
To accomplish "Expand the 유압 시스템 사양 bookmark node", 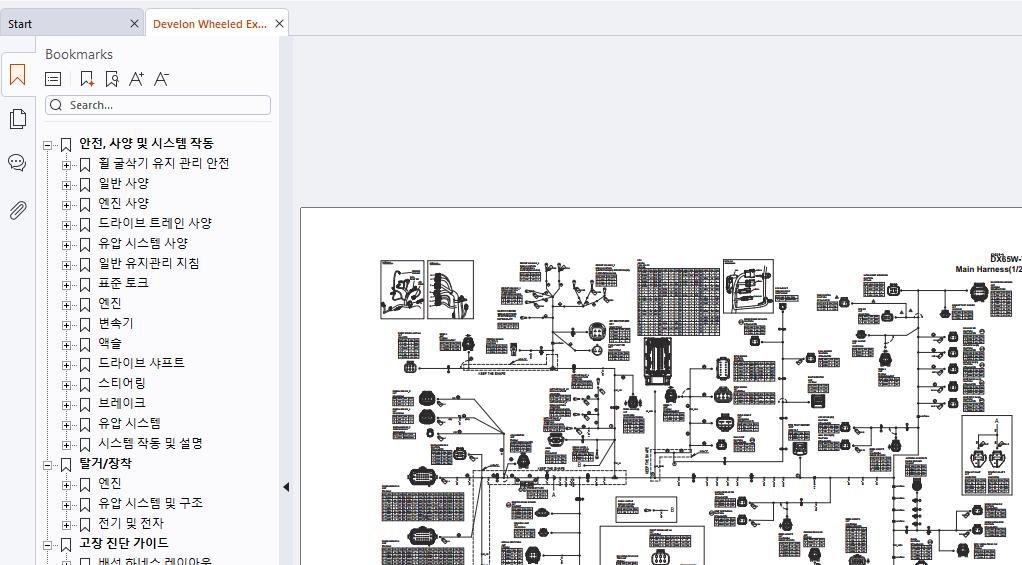I will pos(66,245).
